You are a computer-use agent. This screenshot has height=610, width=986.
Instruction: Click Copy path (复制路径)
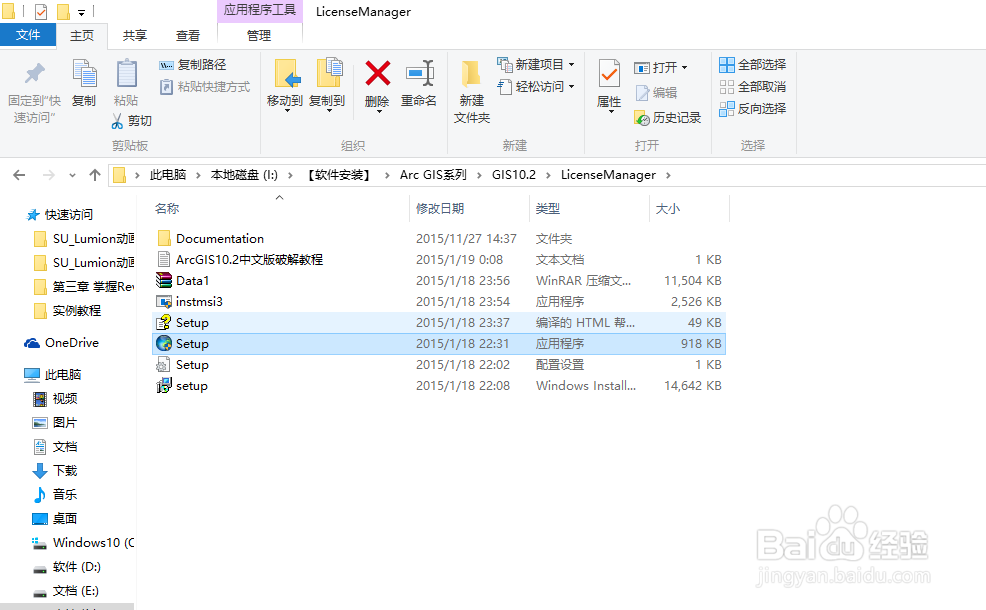pos(192,65)
